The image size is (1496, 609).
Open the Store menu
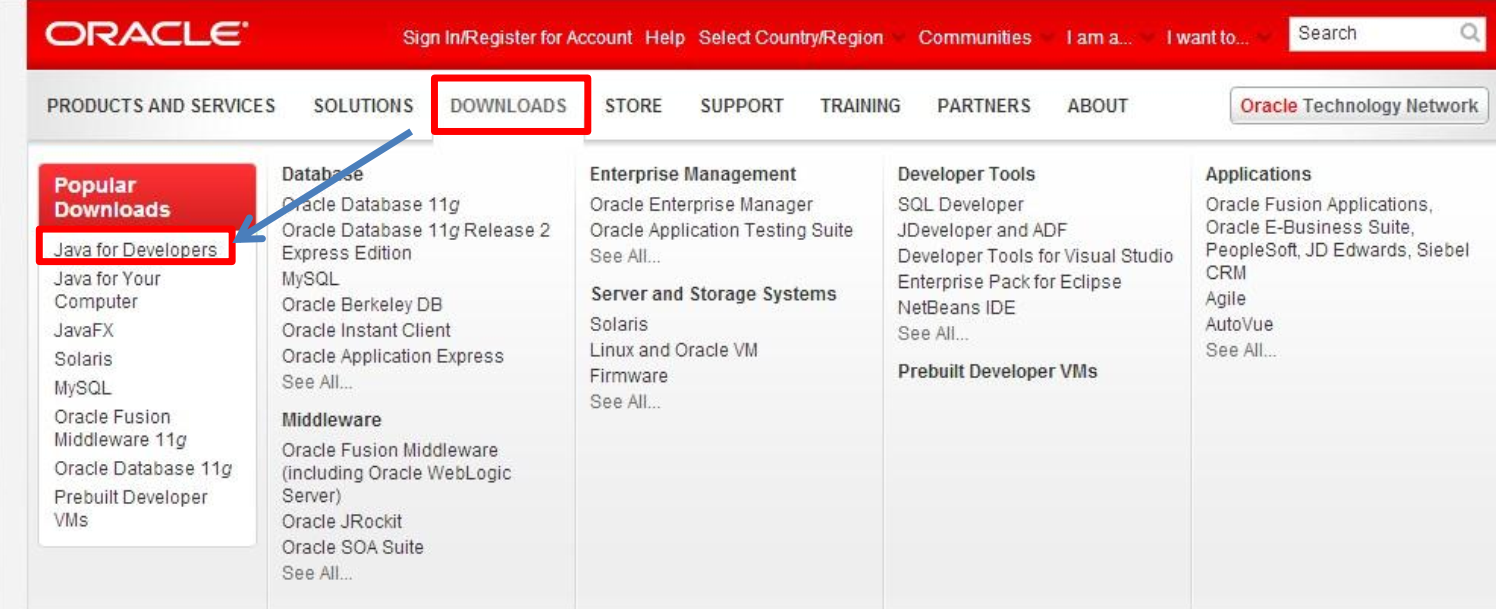(x=633, y=106)
